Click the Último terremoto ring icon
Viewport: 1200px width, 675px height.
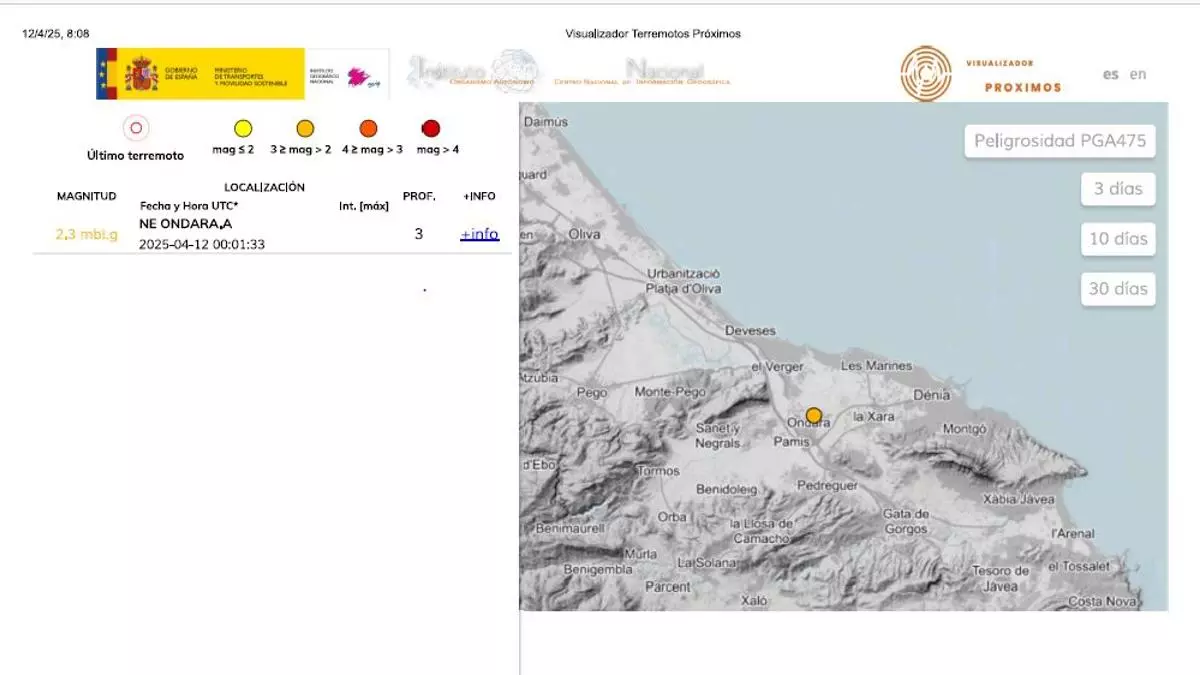[136, 128]
